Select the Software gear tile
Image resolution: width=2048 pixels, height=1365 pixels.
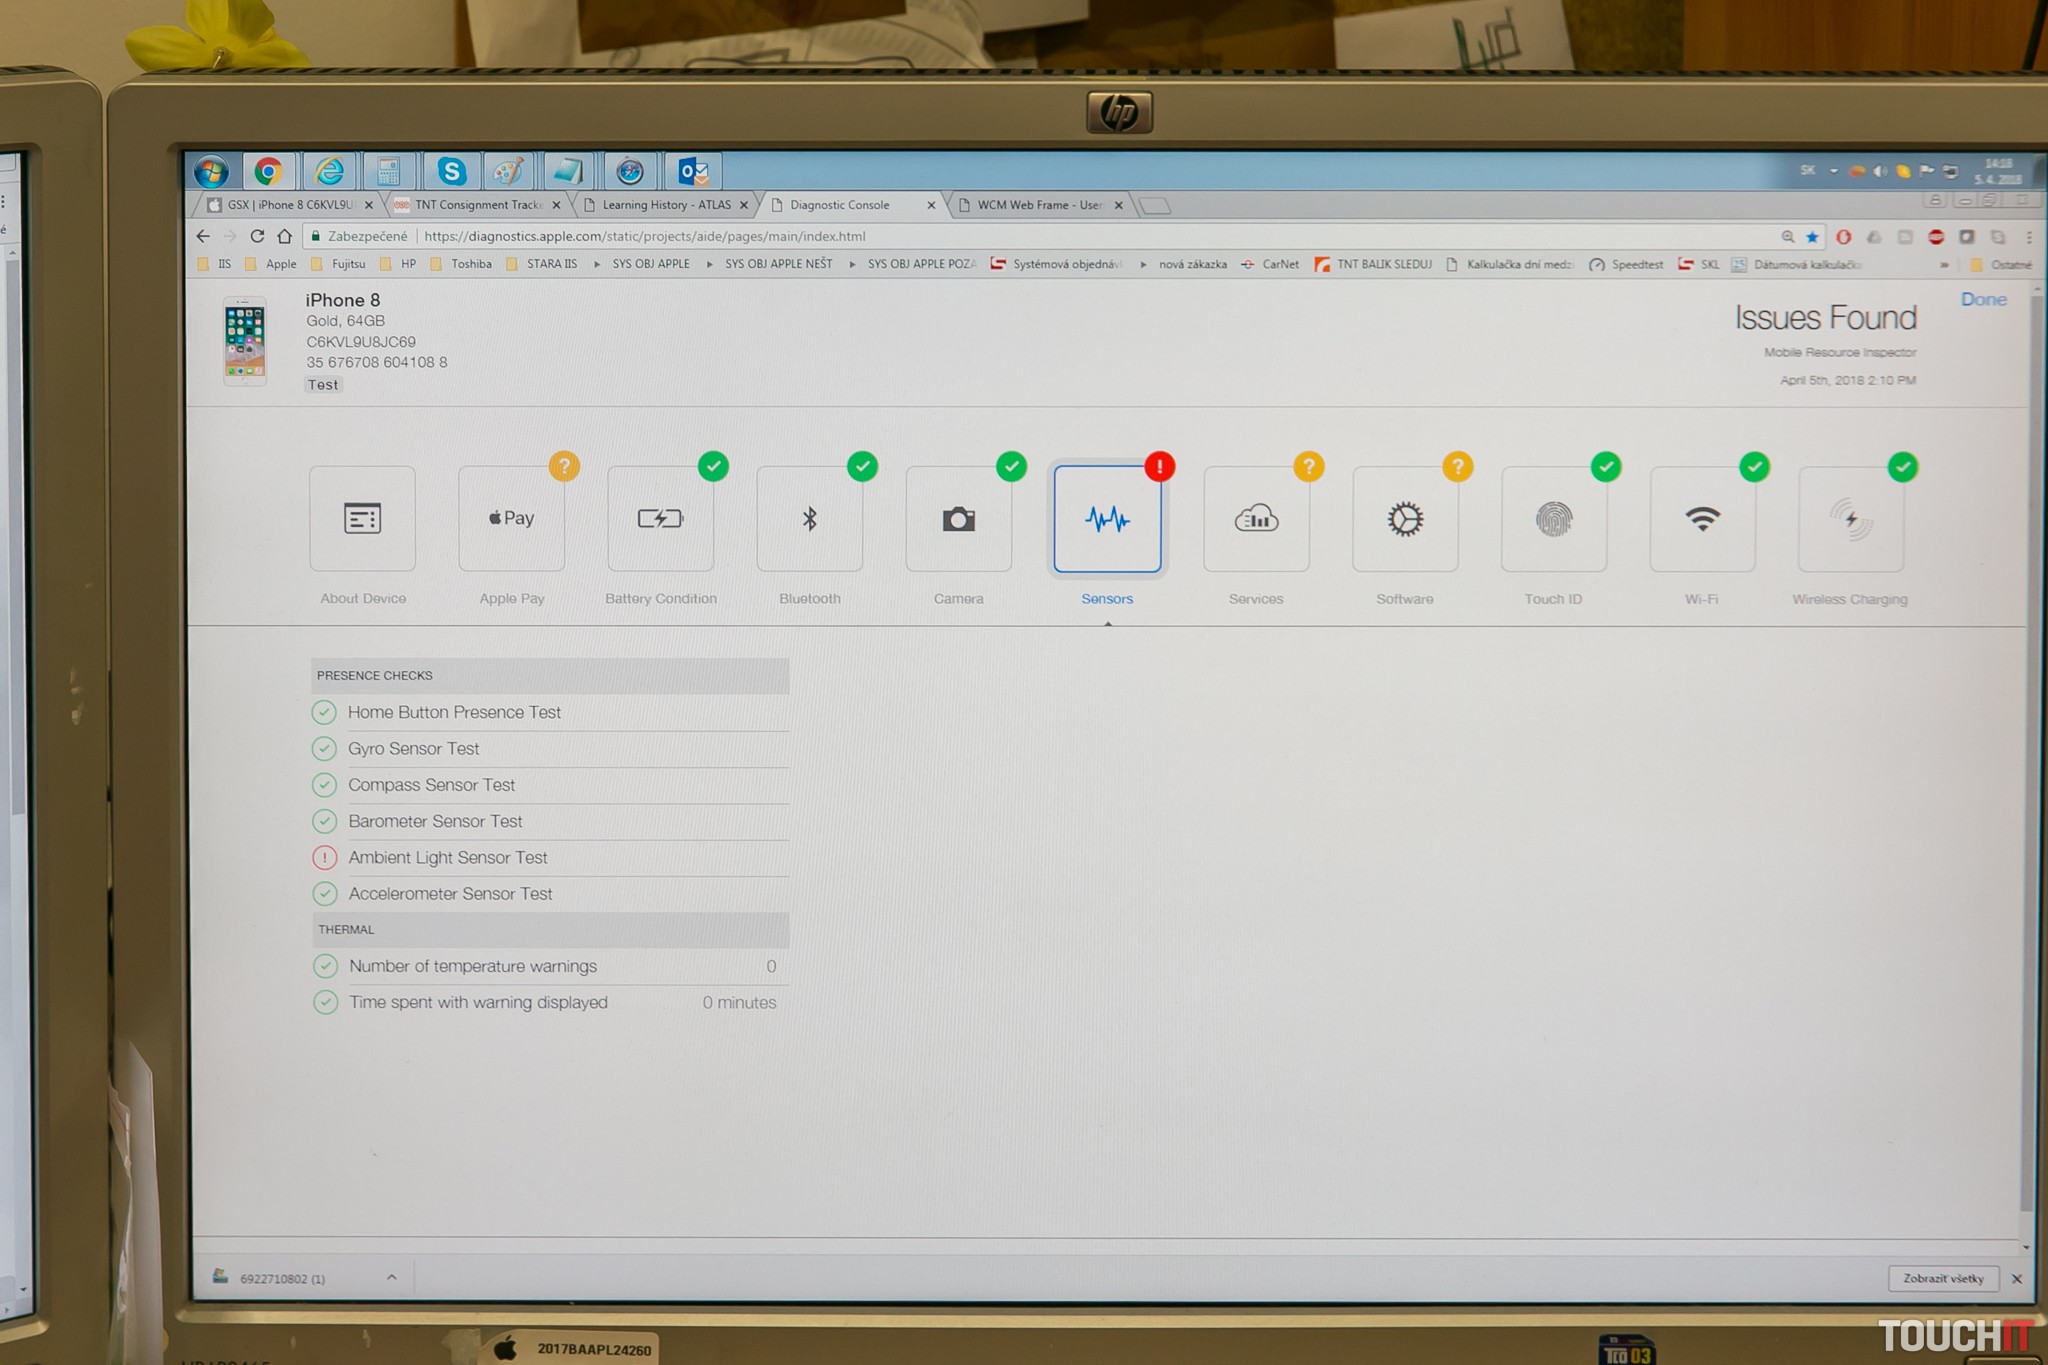[x=1404, y=520]
